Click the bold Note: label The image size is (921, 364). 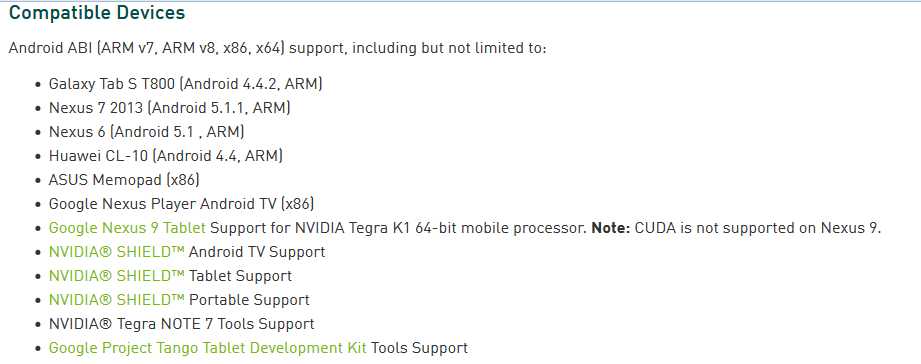tap(610, 228)
